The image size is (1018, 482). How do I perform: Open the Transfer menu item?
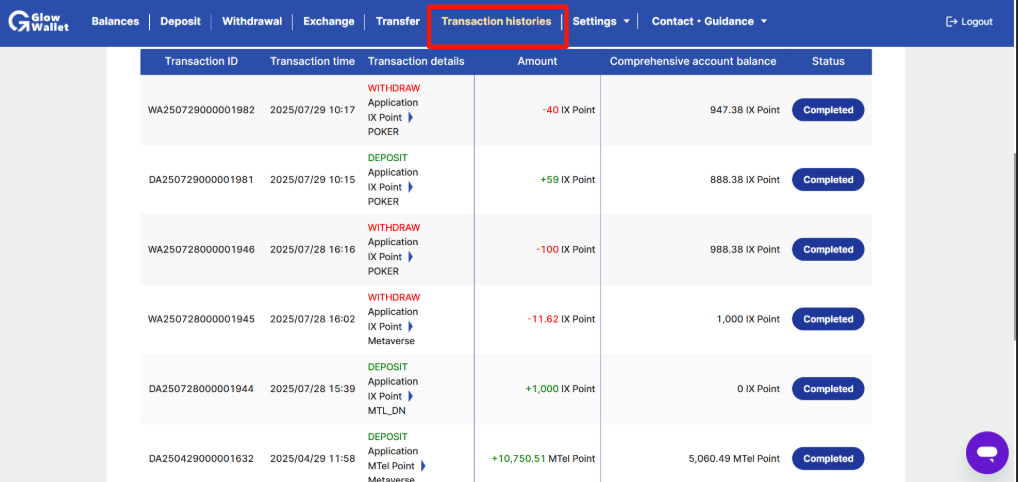pos(398,21)
